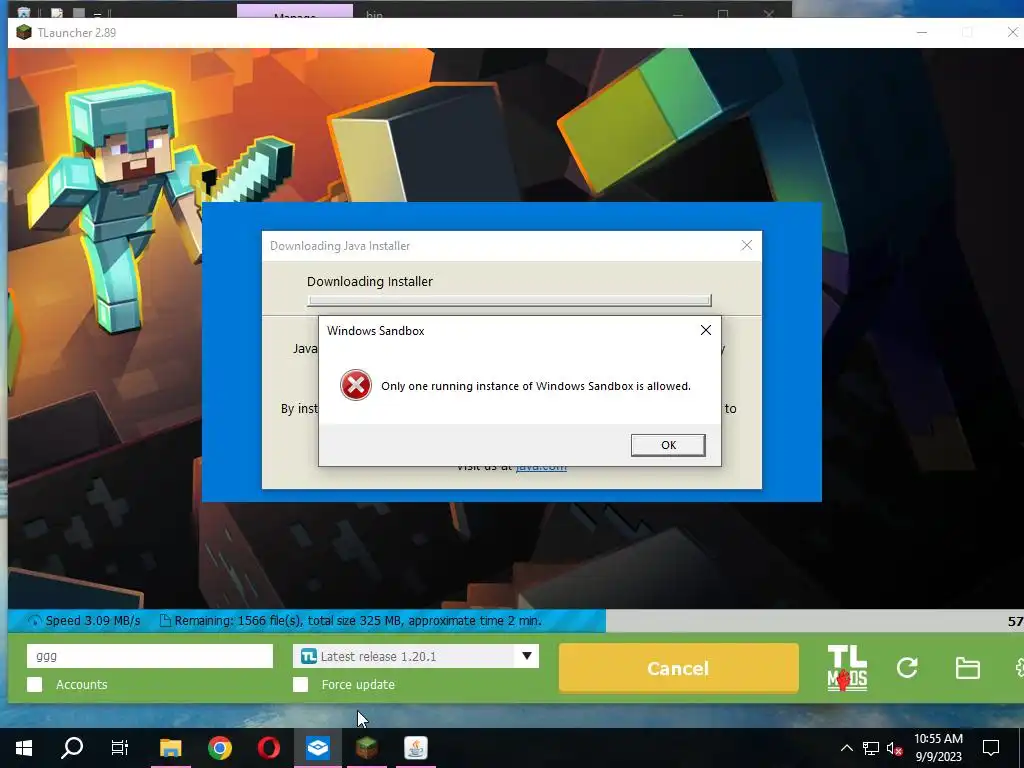Click the TLauncher download progress bar

[x=515, y=620]
